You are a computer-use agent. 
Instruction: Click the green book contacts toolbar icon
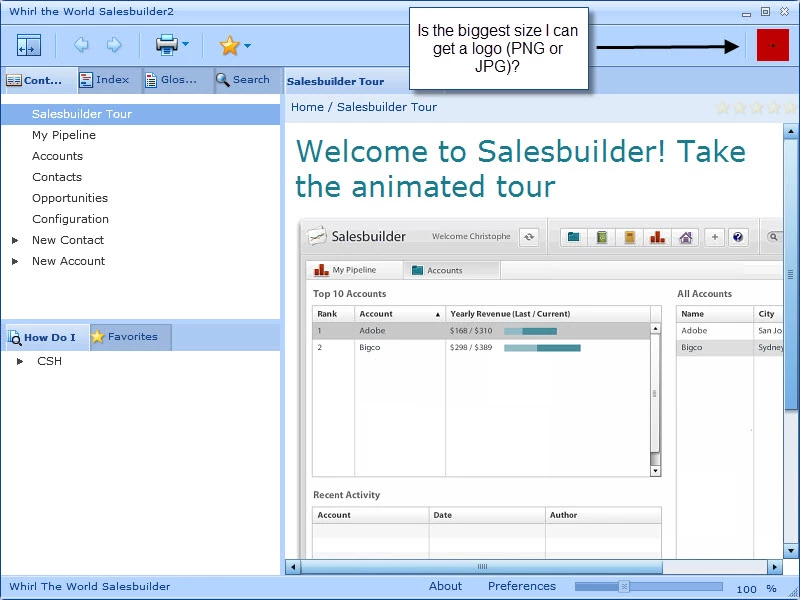coord(602,237)
